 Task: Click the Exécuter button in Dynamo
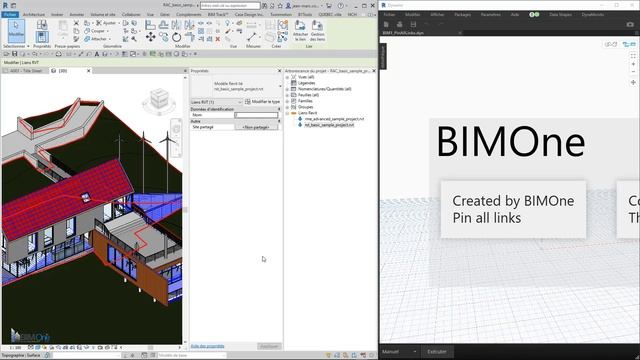[437, 351]
